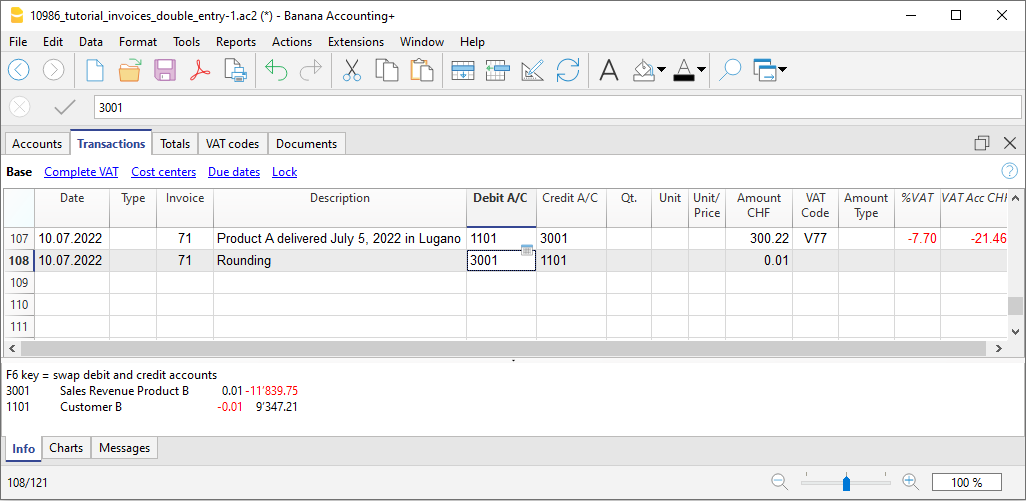Click the Recalculate refresh icon
Viewport: 1026px width, 501px height.
(568, 70)
